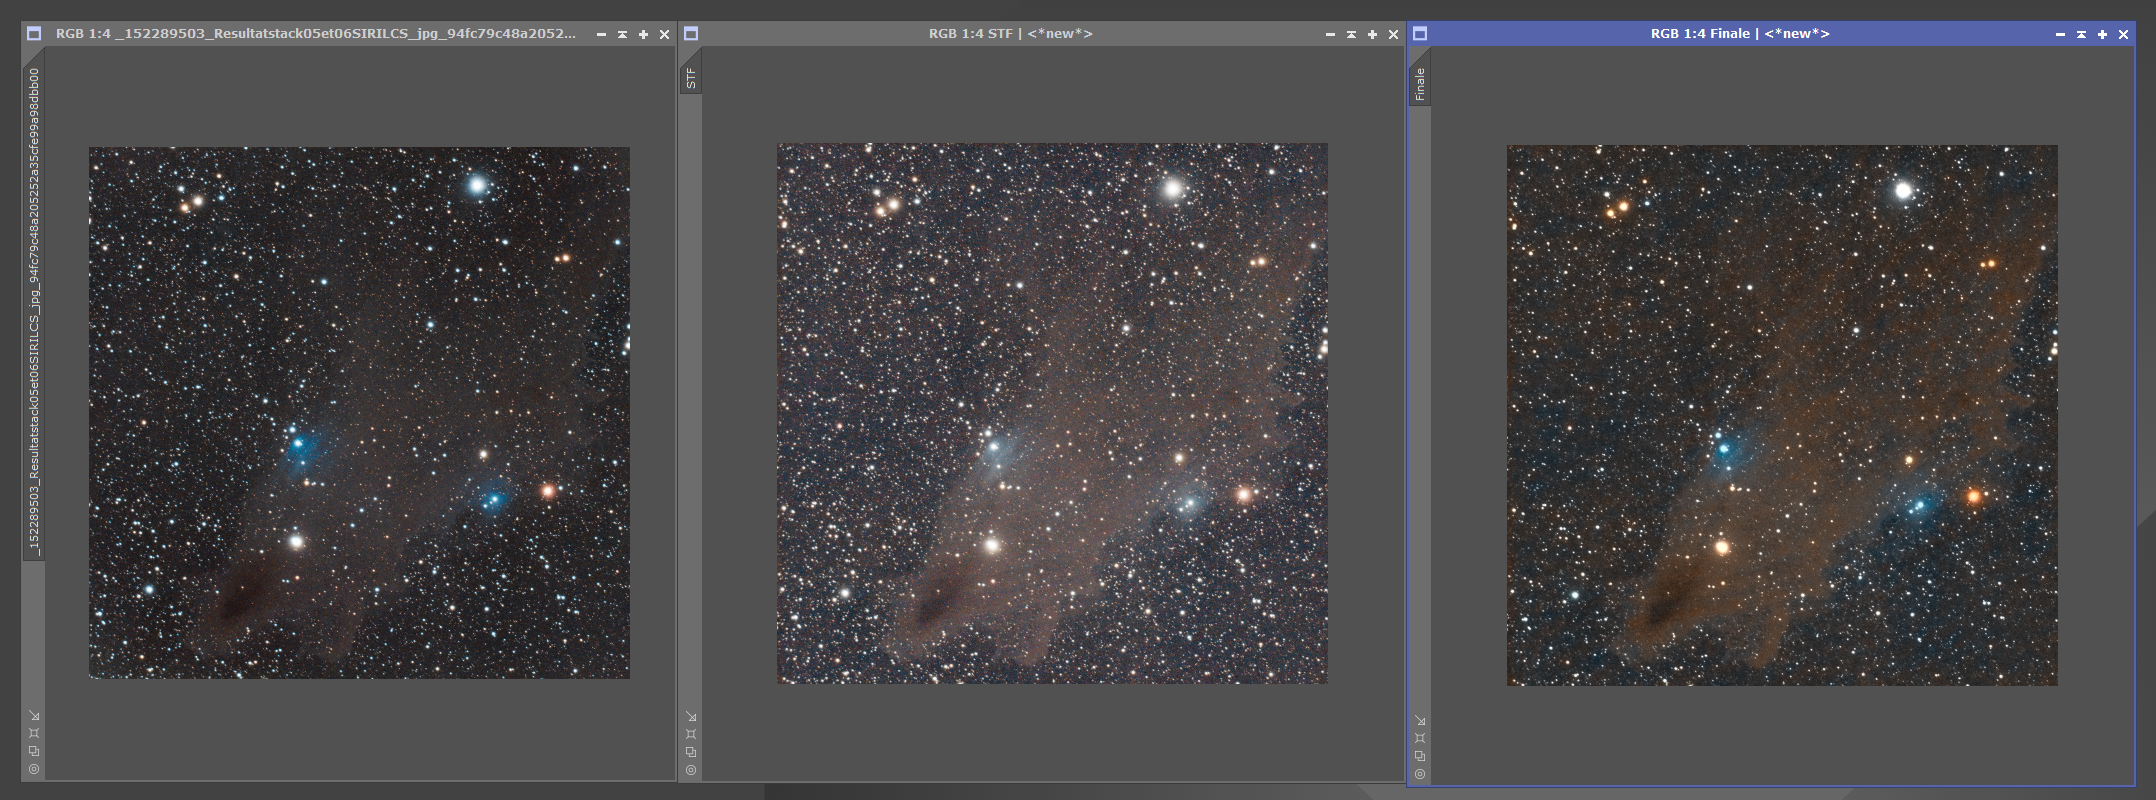Iconize the Finale window with the dash button
Image resolution: width=2156 pixels, height=800 pixels.
coord(2060,34)
